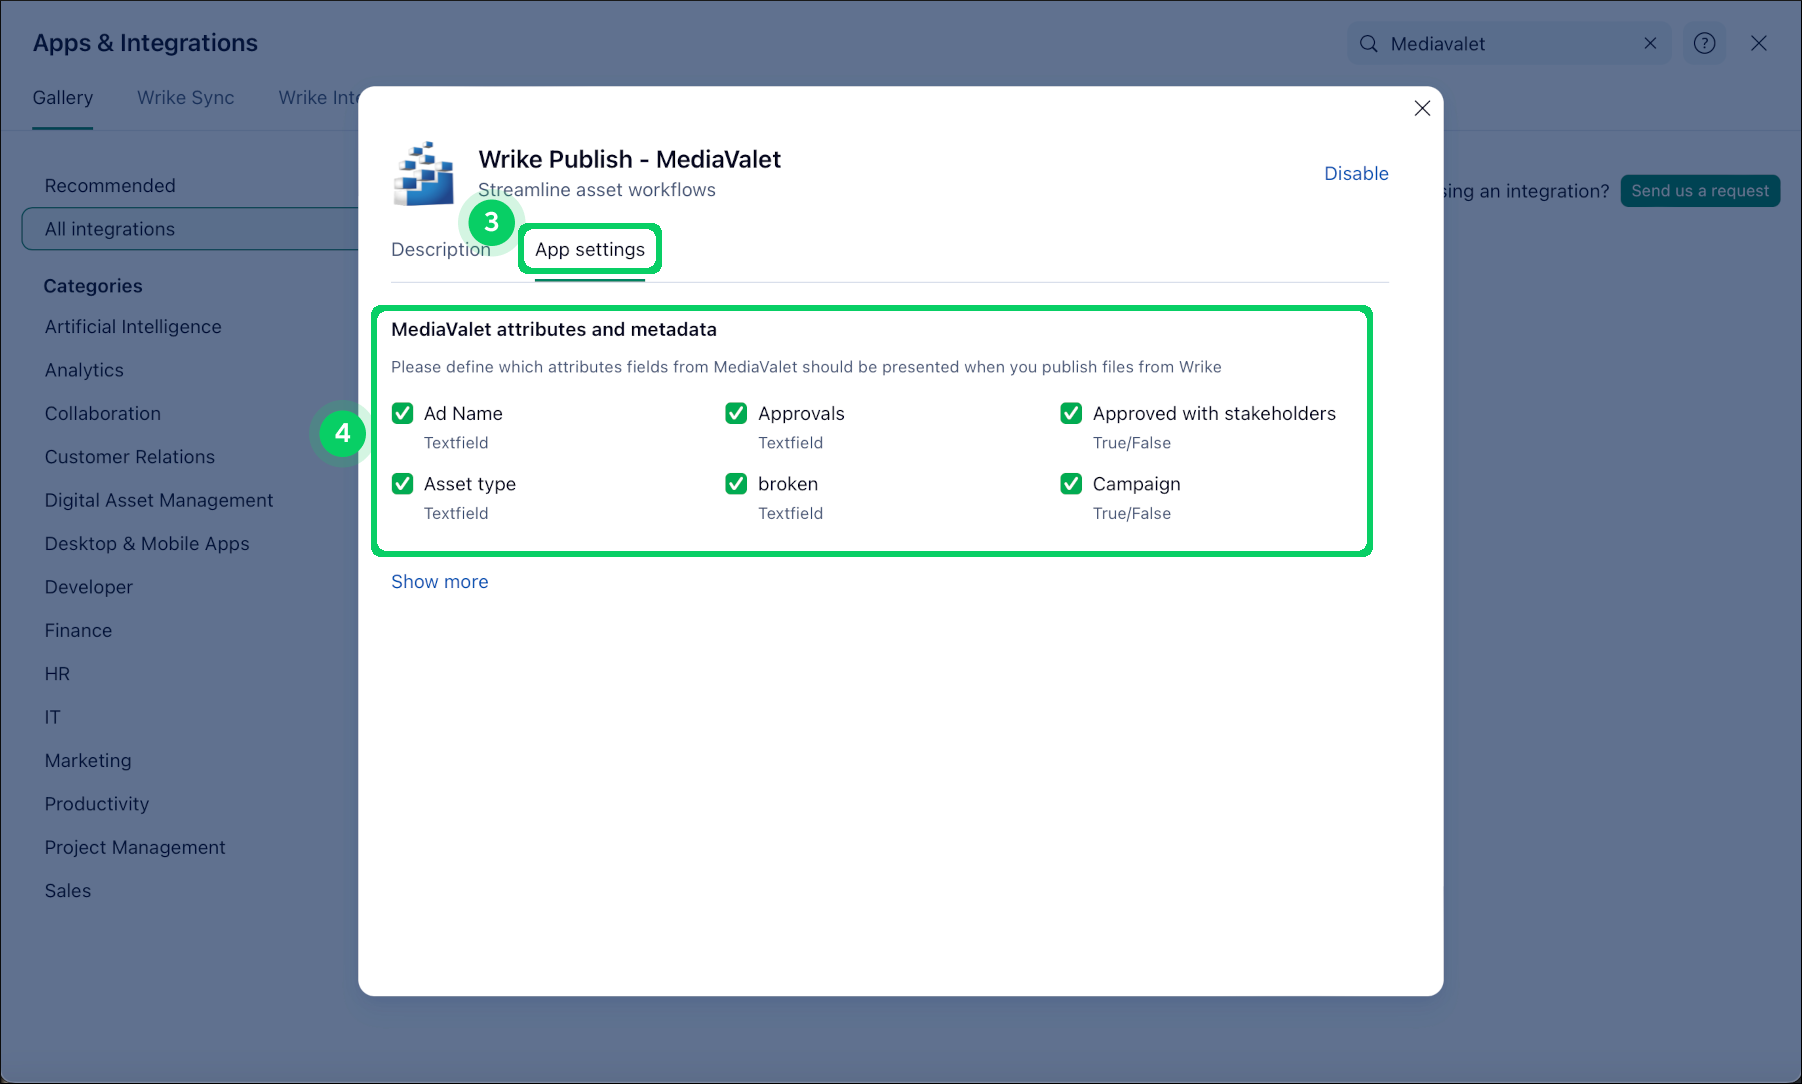Open the Customer Relations category
Viewport: 1802px width, 1084px height.
pos(130,457)
